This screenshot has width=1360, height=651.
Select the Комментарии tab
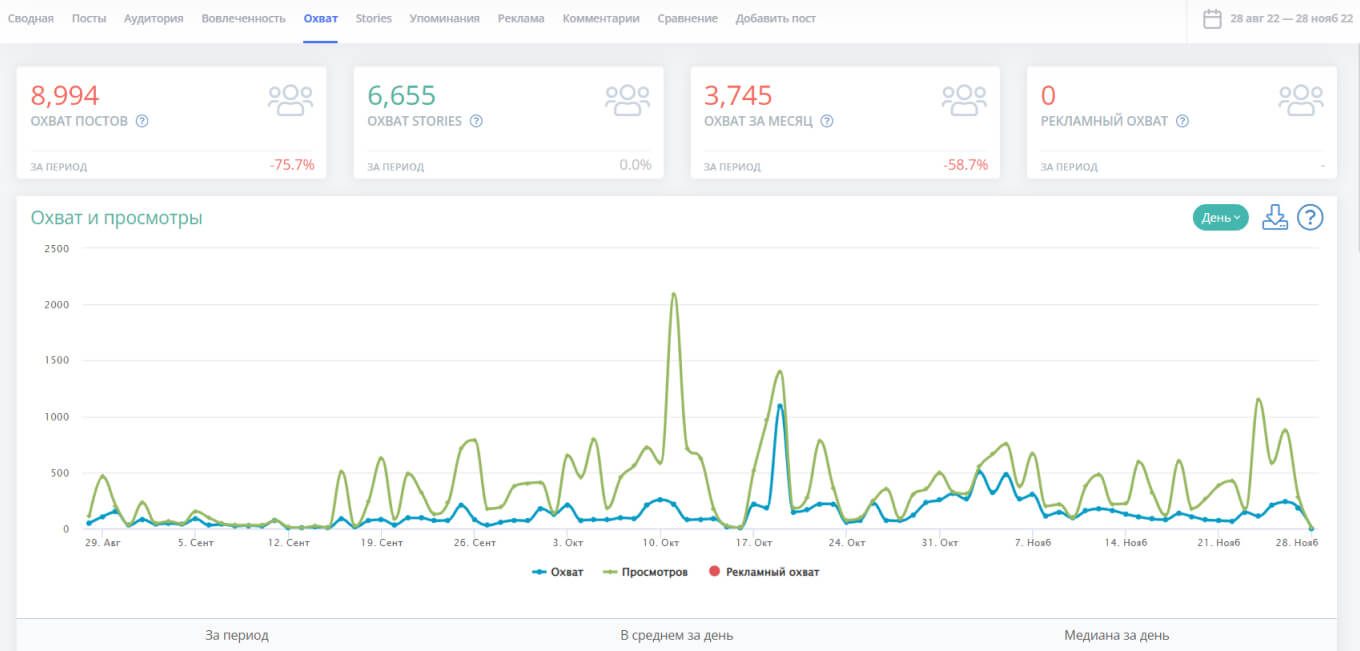click(x=600, y=19)
